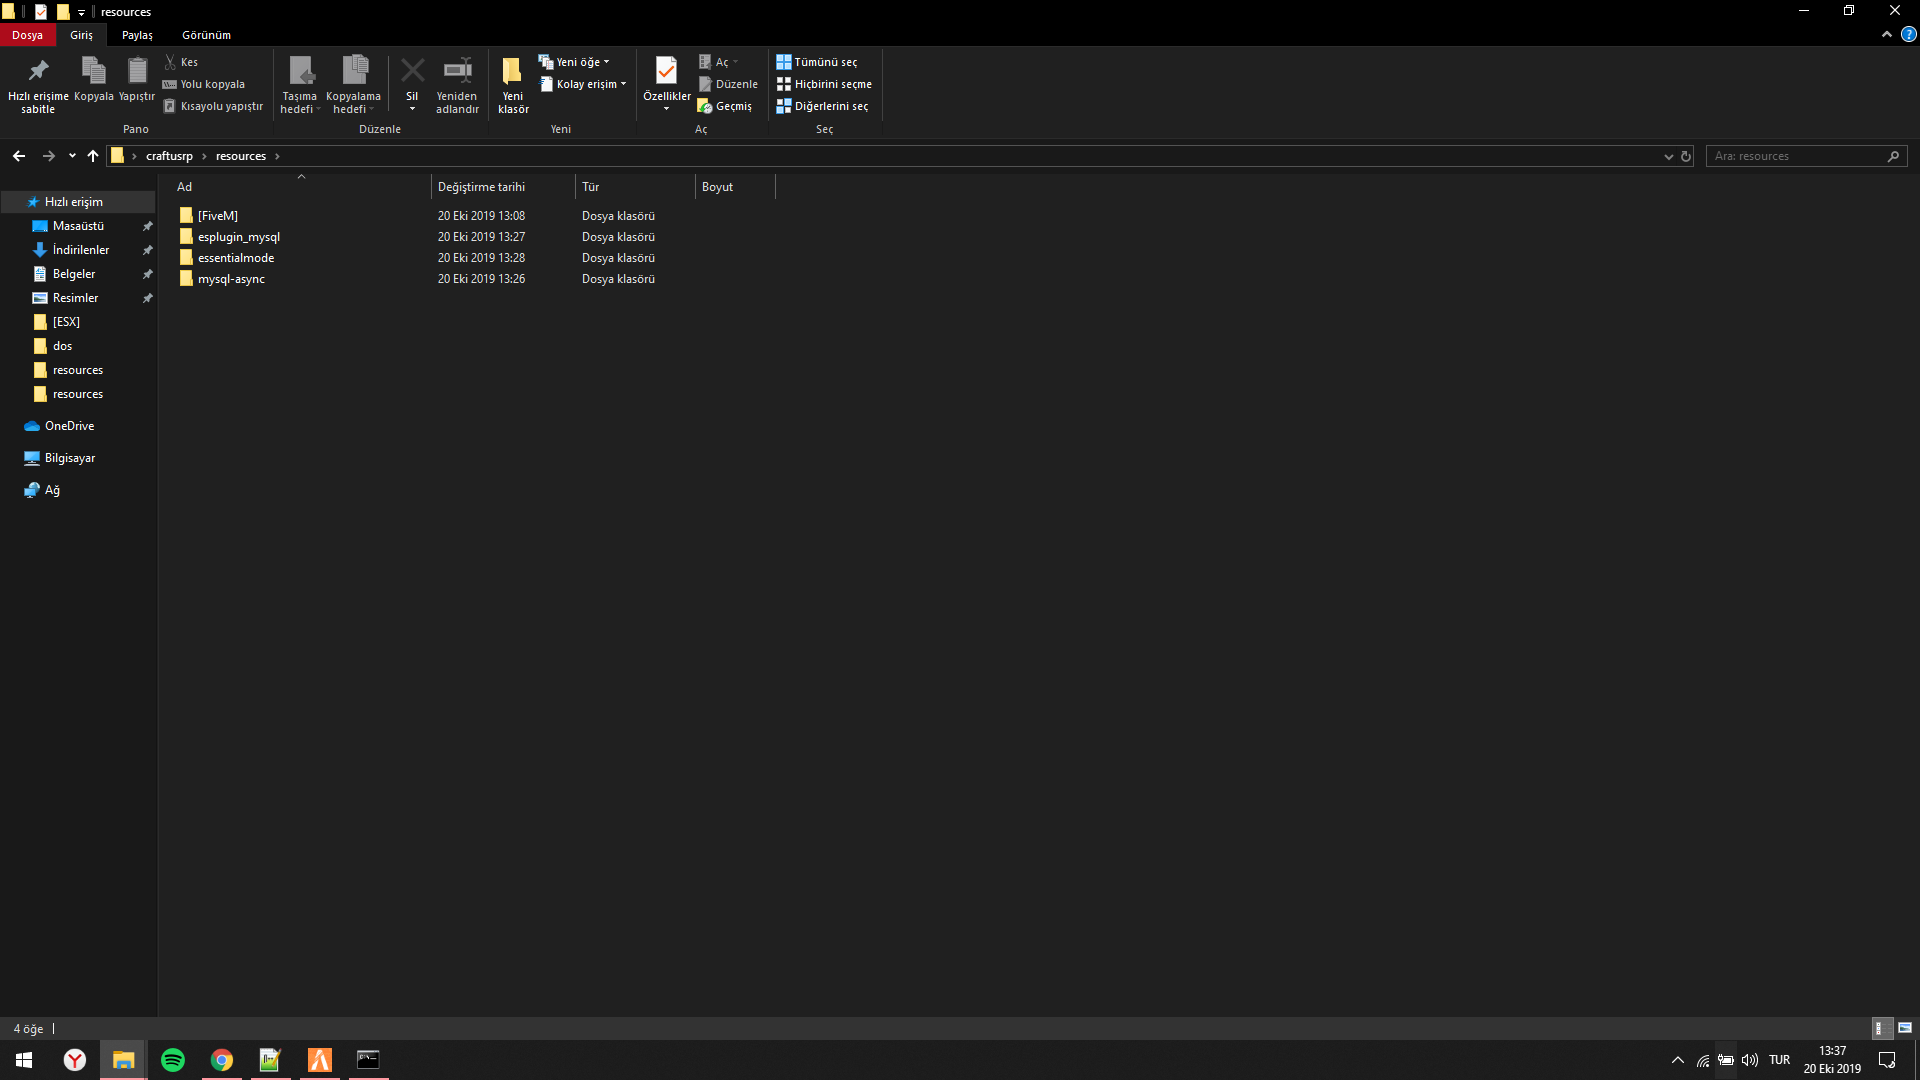Refresh the folder with the refresh icon
Viewport: 1920px width, 1080px height.
1685,156
